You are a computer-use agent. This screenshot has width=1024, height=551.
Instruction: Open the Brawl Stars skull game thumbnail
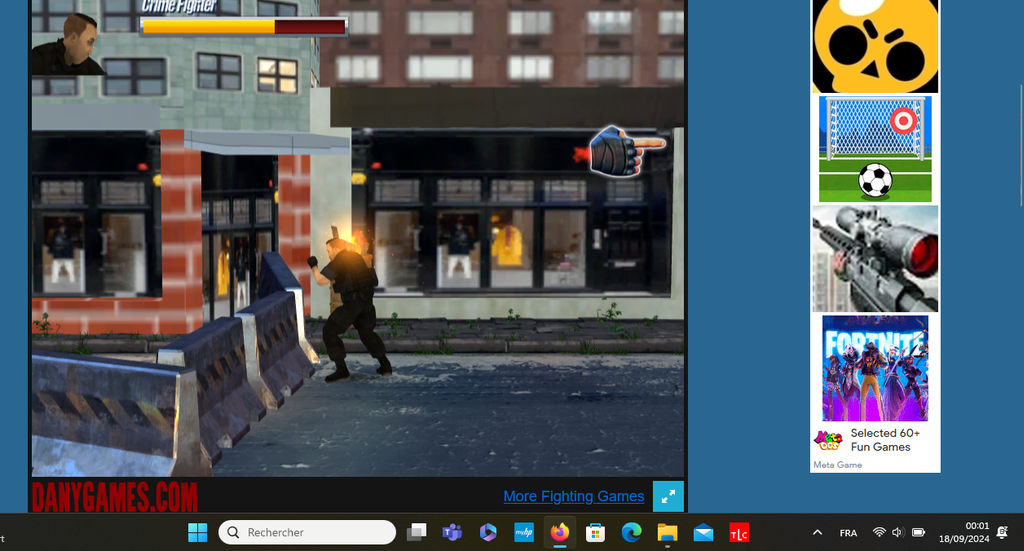(875, 46)
